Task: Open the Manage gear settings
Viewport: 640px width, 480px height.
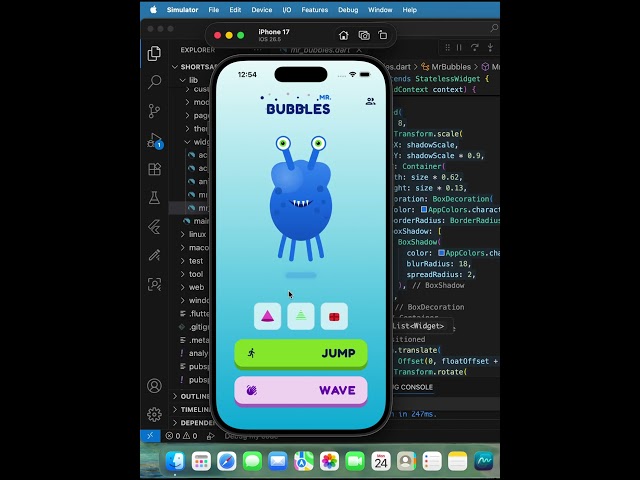Action: [x=154, y=414]
